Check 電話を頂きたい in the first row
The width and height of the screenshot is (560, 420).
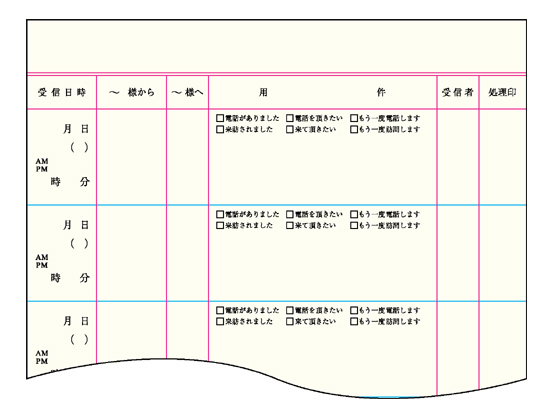point(290,118)
